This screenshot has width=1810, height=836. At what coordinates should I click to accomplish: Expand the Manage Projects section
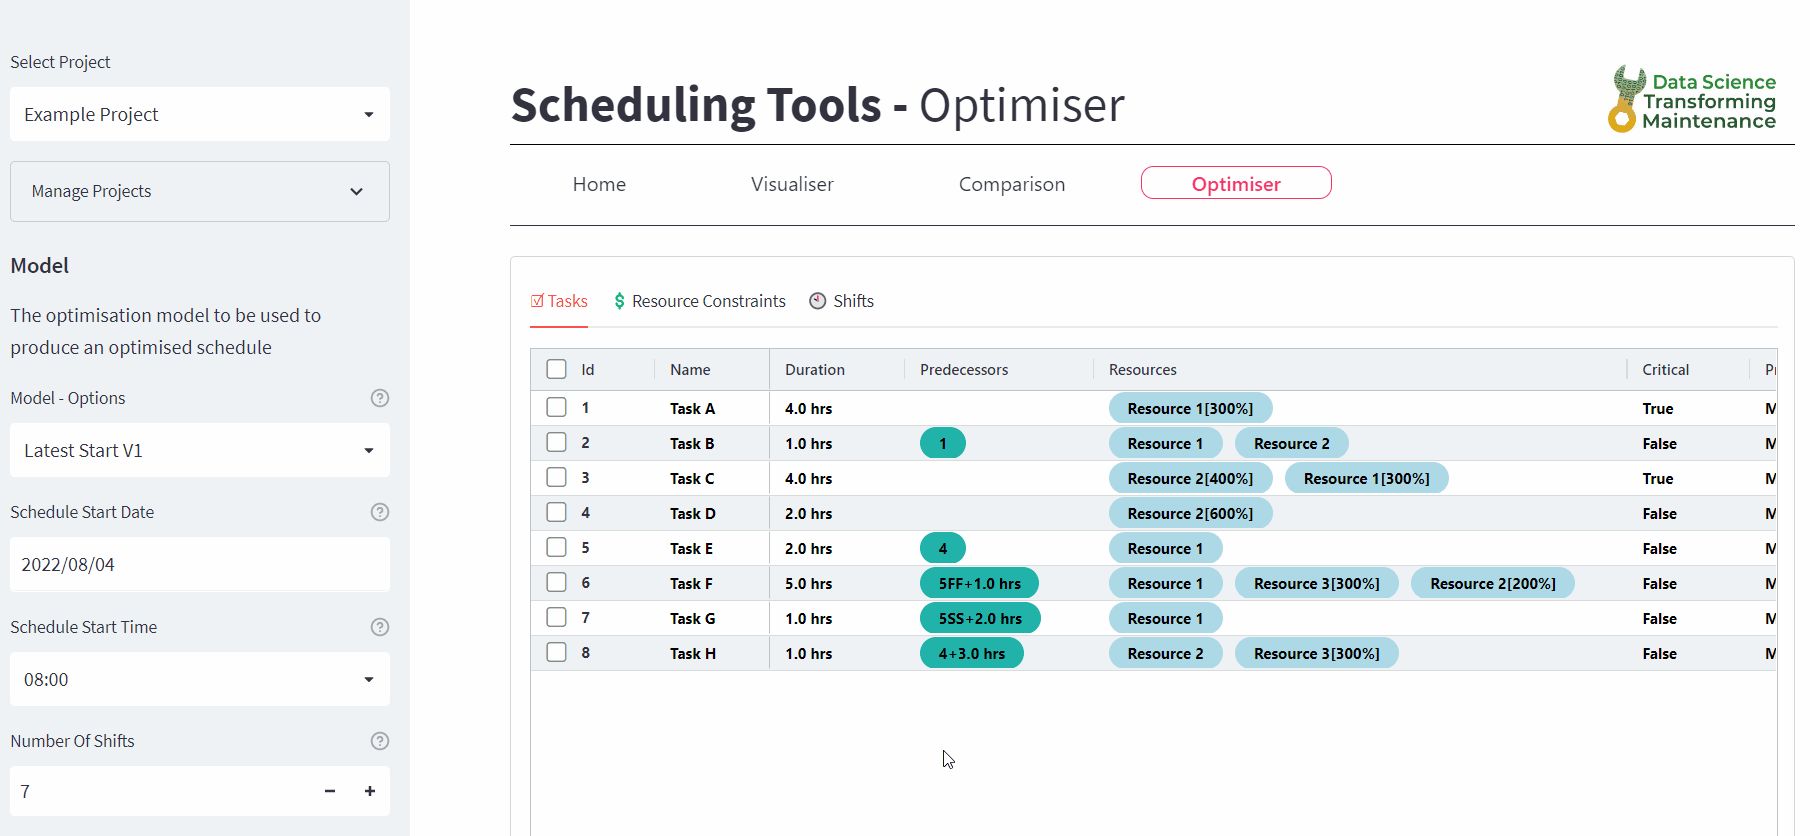tap(200, 191)
